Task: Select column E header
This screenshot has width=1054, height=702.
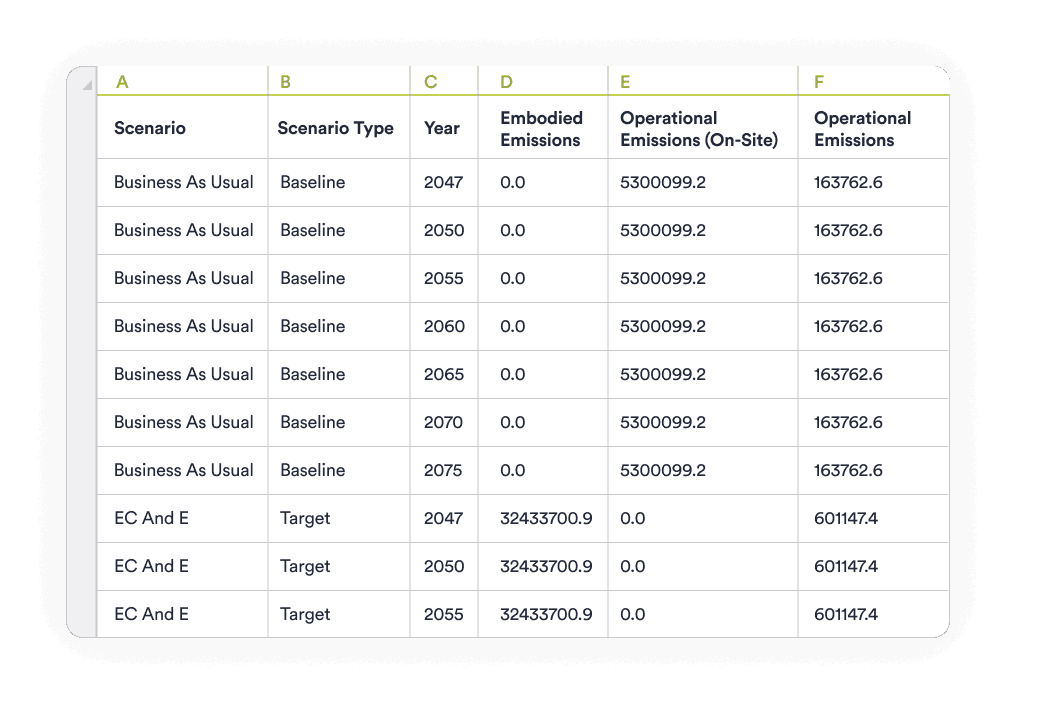Action: pos(702,81)
